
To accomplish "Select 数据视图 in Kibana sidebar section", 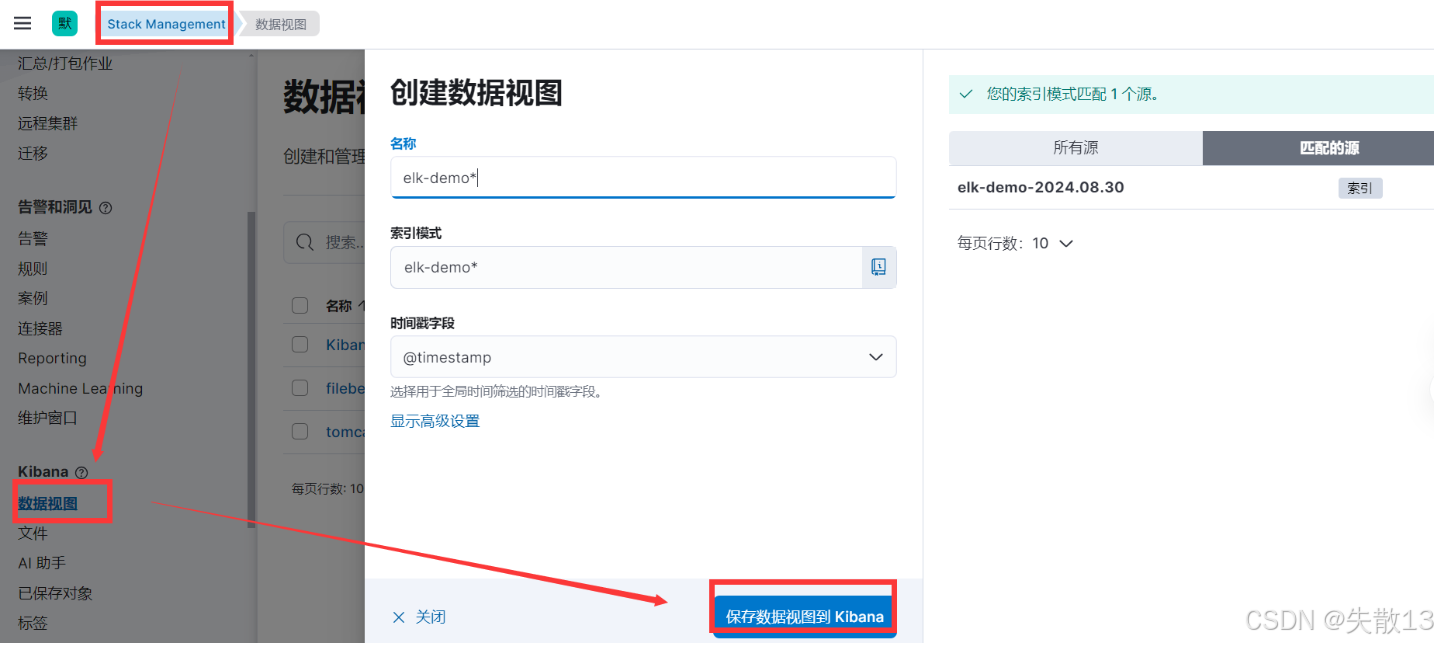I will click(x=47, y=504).
